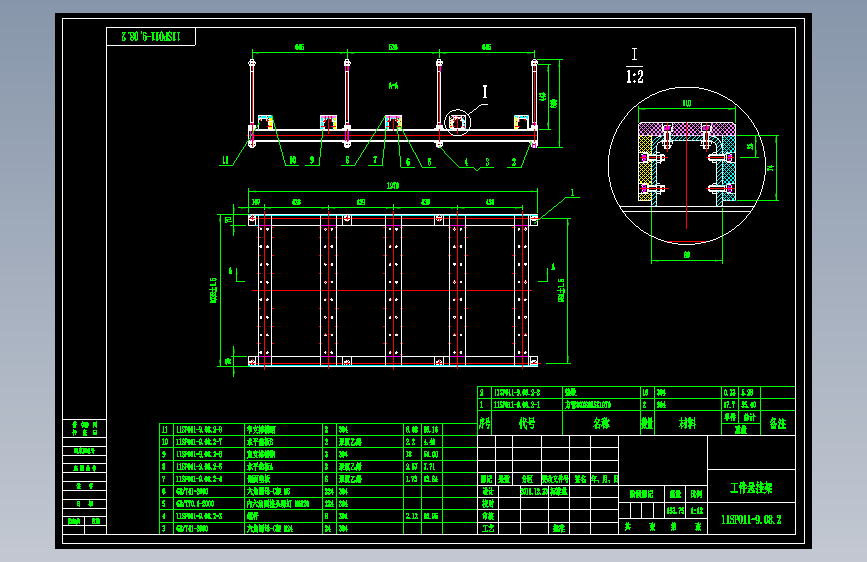Click the 材料 header in parts list
867x562 pixels.
(687, 423)
